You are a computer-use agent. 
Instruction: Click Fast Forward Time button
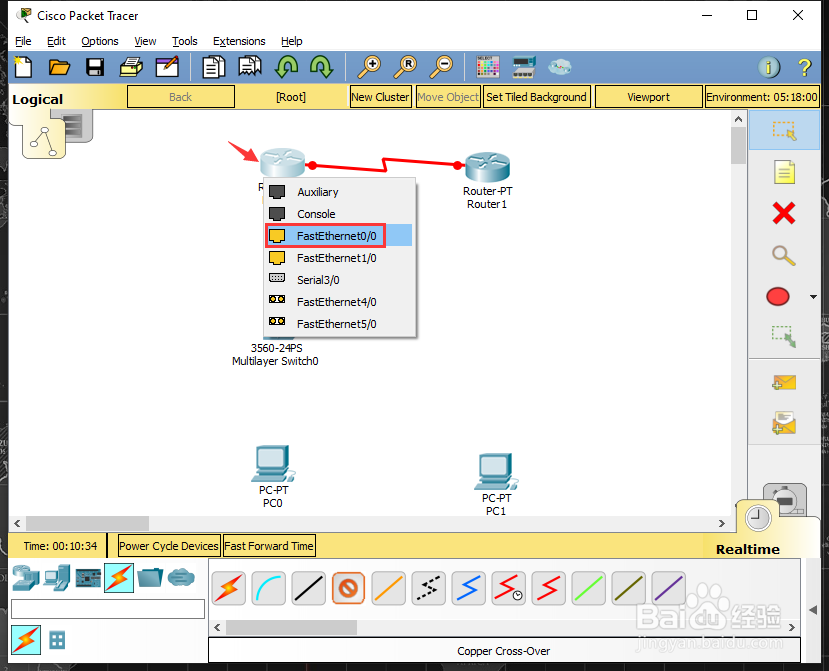point(269,546)
